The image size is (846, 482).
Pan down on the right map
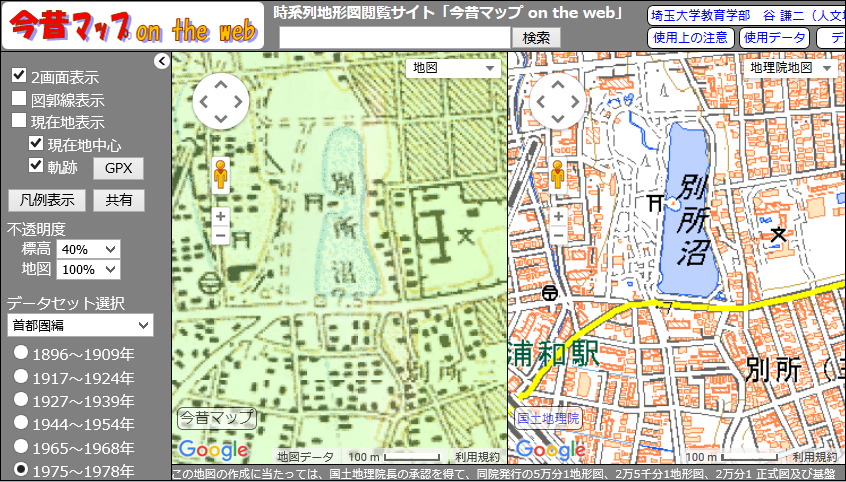point(558,119)
